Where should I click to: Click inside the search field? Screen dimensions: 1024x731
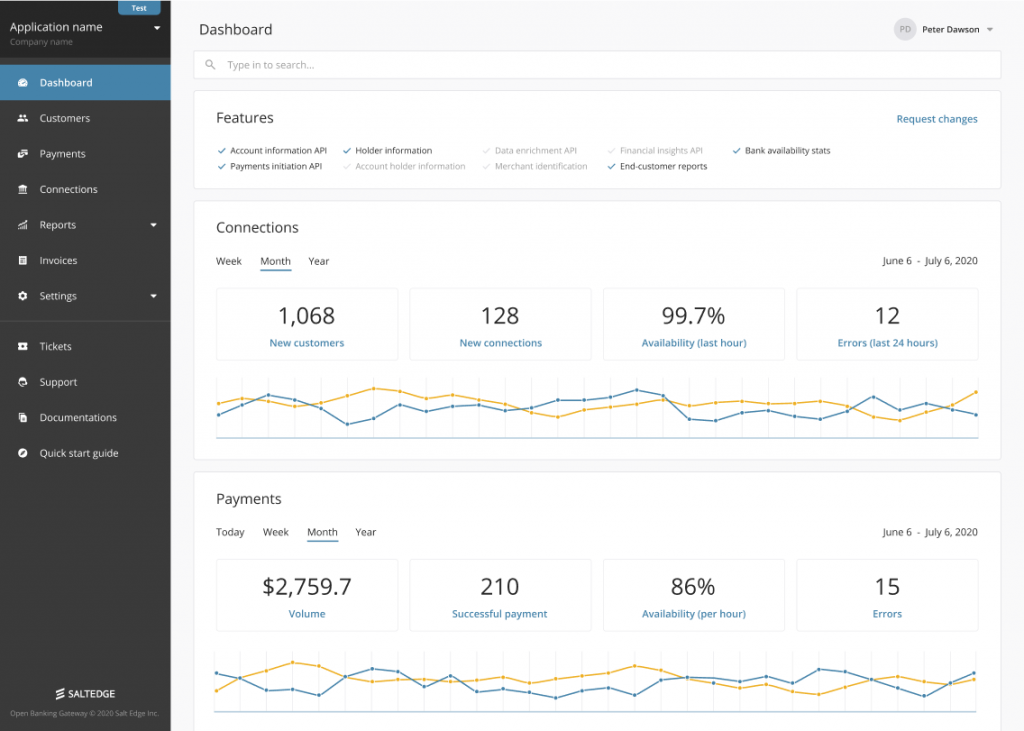point(600,64)
